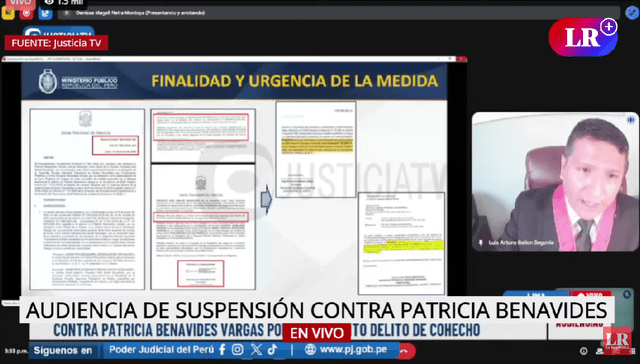This screenshot has width=640, height=364.
Task: Click the Facebook icon in the bottom banner
Action: coord(222,350)
